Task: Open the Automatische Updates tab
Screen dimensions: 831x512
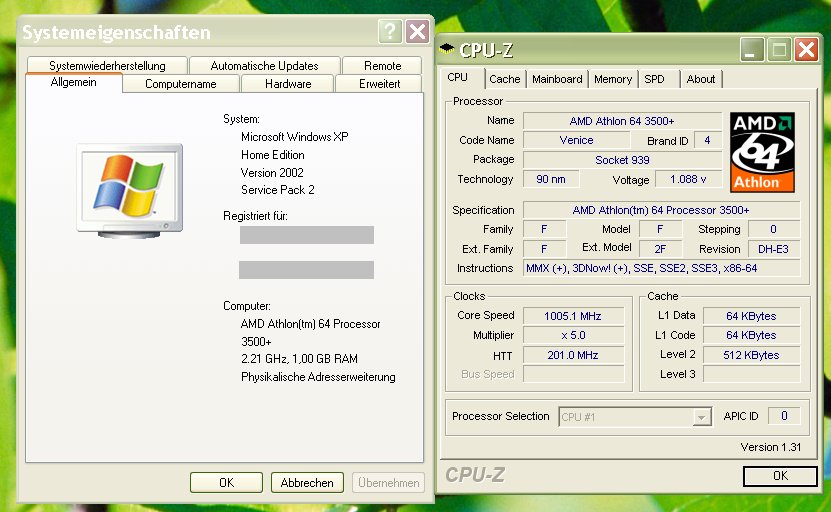Action: coord(264,66)
